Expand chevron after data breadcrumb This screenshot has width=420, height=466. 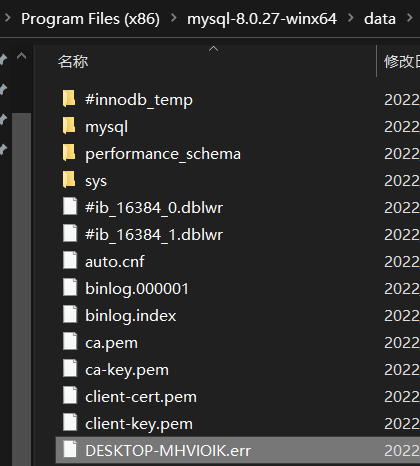(410, 18)
